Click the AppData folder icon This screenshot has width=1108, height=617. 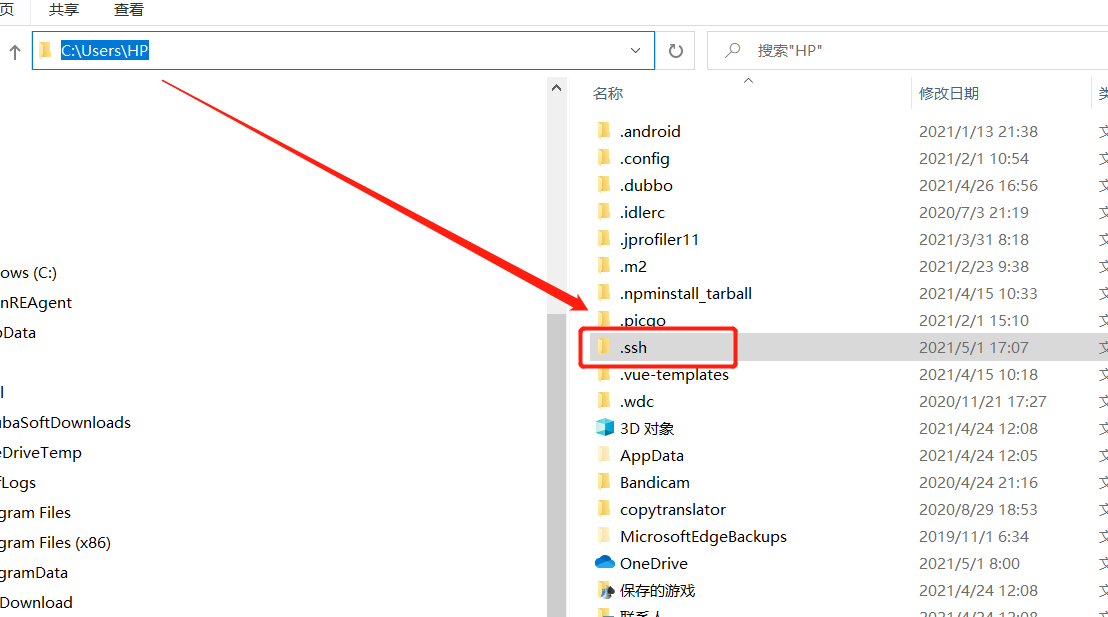pyautogui.click(x=604, y=455)
